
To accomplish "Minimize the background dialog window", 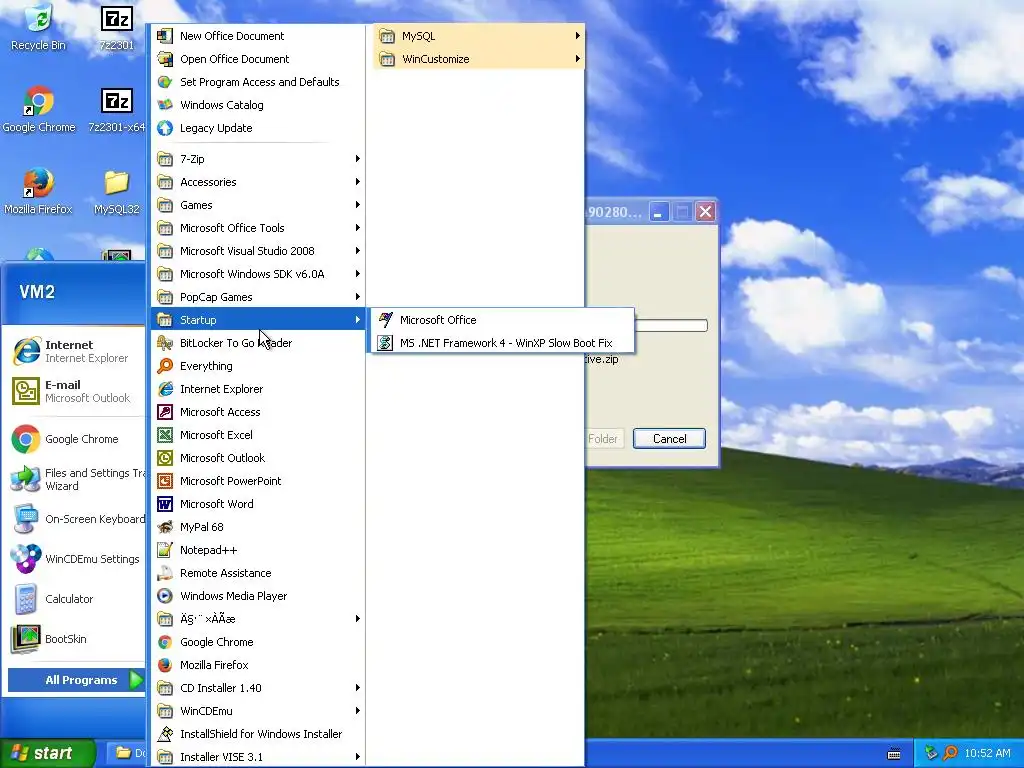I will click(x=659, y=212).
